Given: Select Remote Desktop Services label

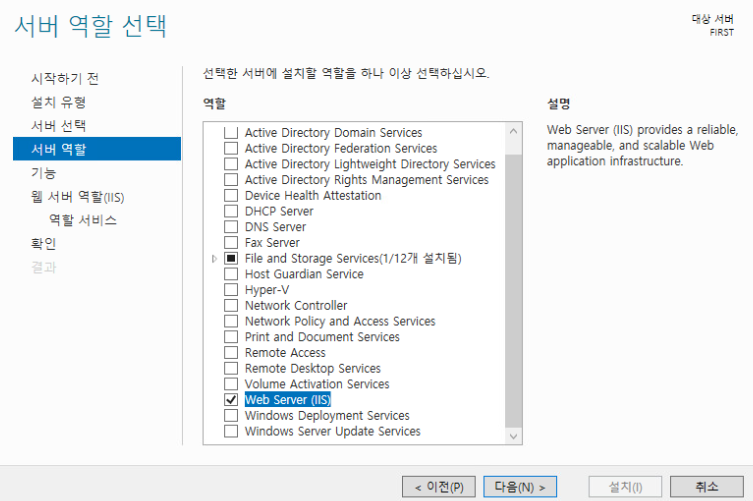Looking at the screenshot, I should [313, 368].
